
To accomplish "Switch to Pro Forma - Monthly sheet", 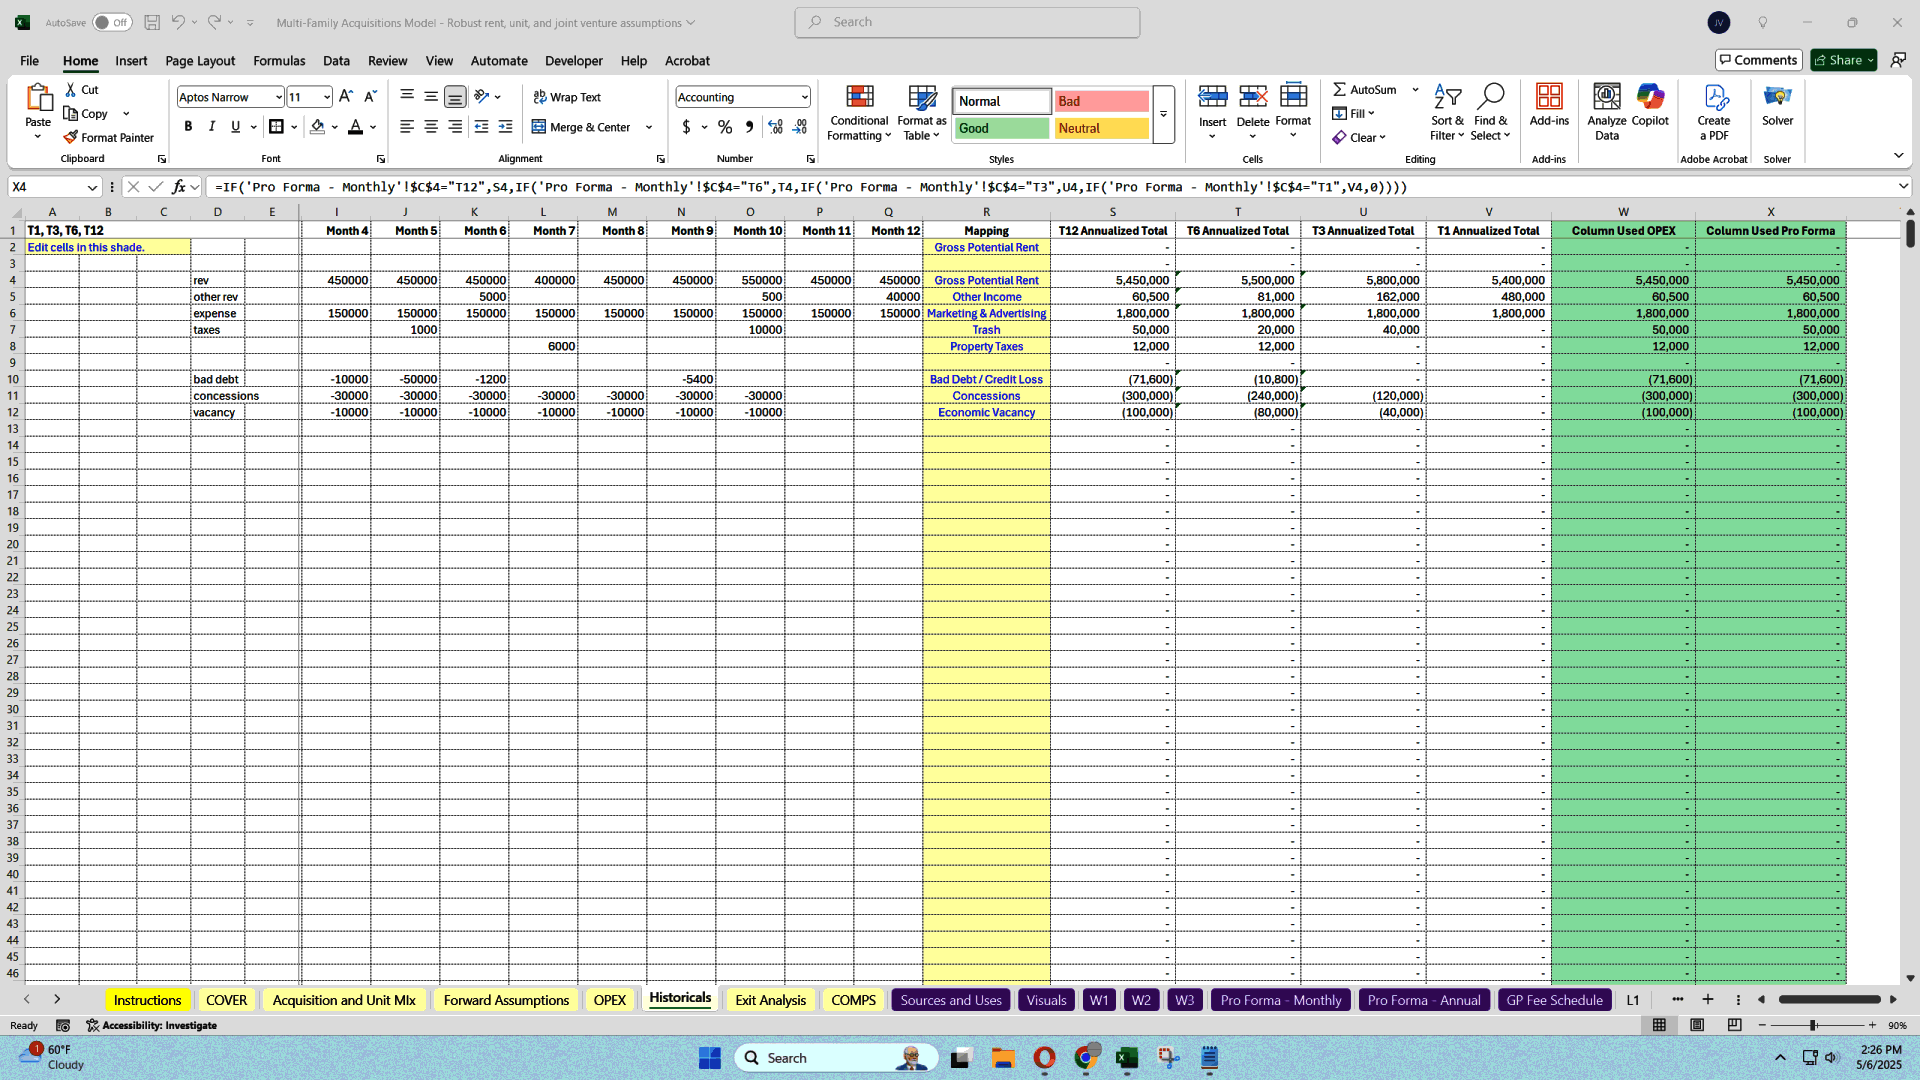I will coord(1280,1000).
